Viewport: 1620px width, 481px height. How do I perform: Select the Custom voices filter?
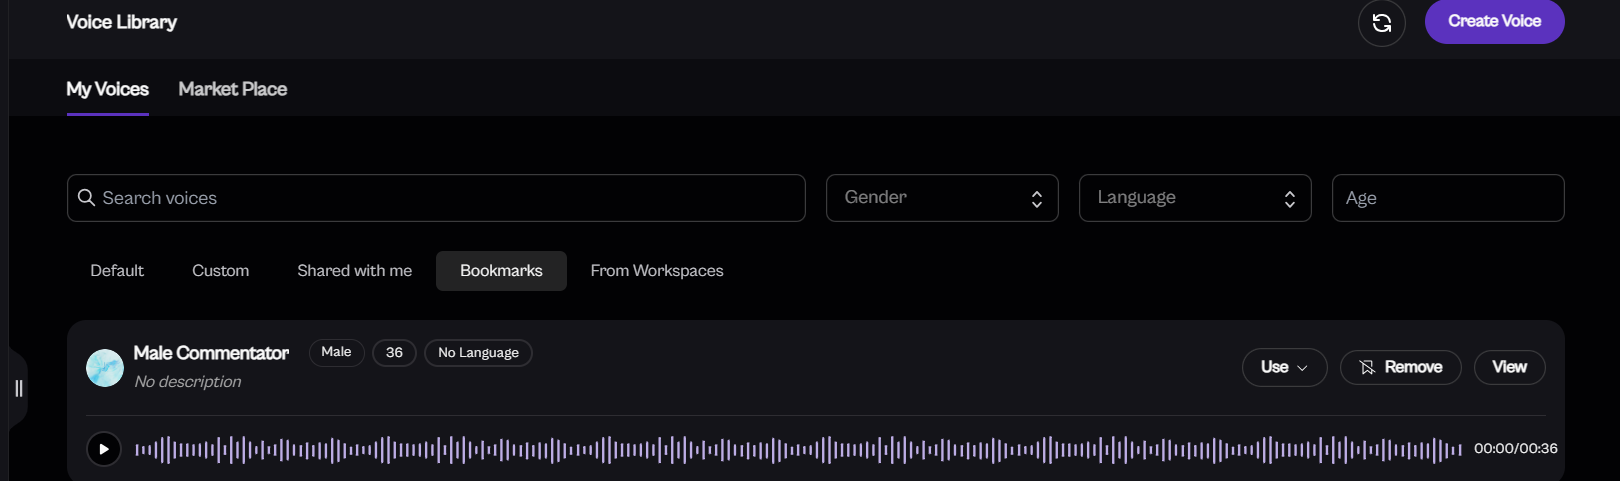[x=220, y=271]
